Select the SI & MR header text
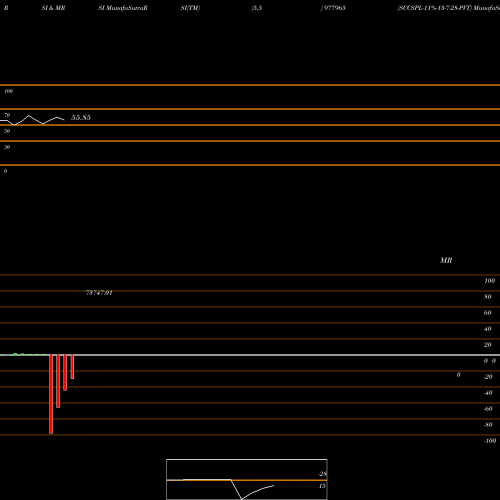Viewport: 500px width, 500px height. tap(53, 8)
